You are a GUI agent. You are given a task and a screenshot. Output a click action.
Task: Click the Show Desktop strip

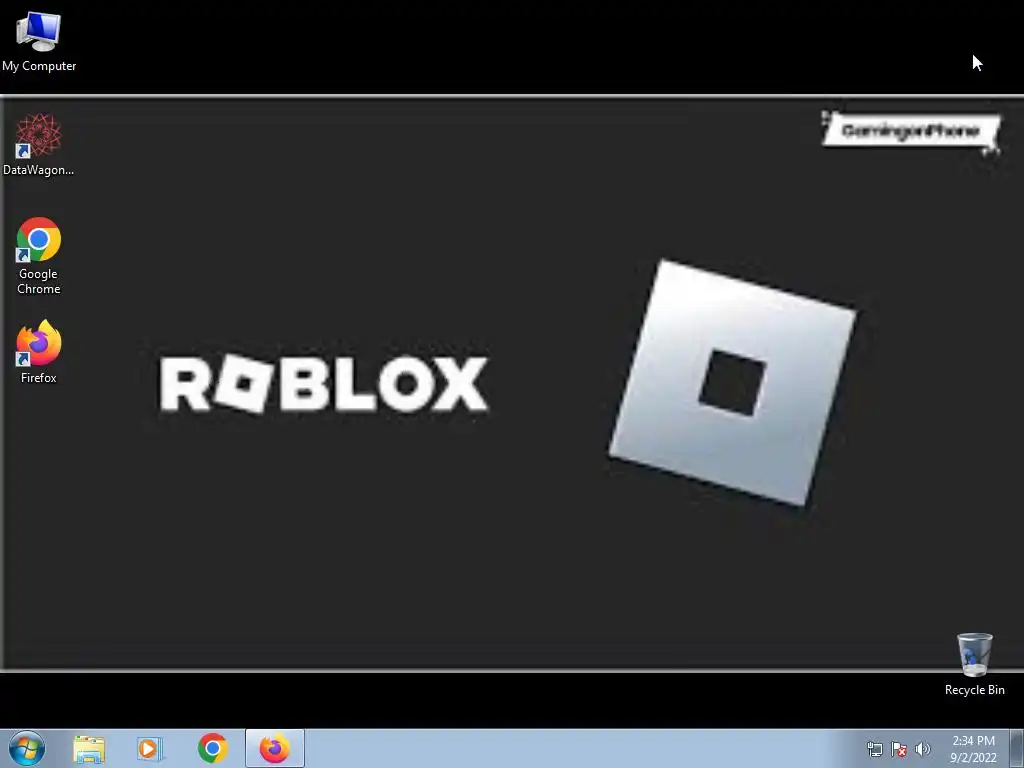coord(1016,748)
